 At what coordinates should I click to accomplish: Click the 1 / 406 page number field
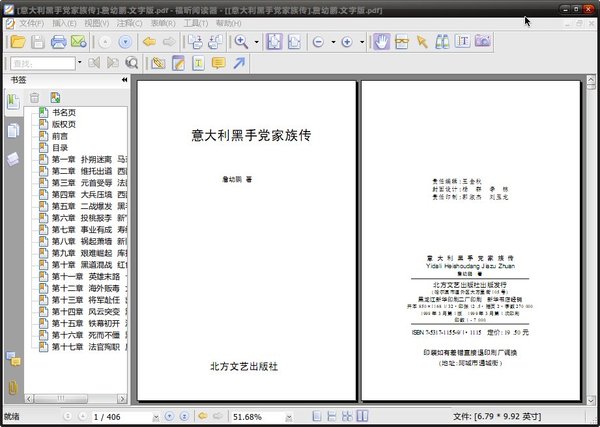click(x=121, y=417)
